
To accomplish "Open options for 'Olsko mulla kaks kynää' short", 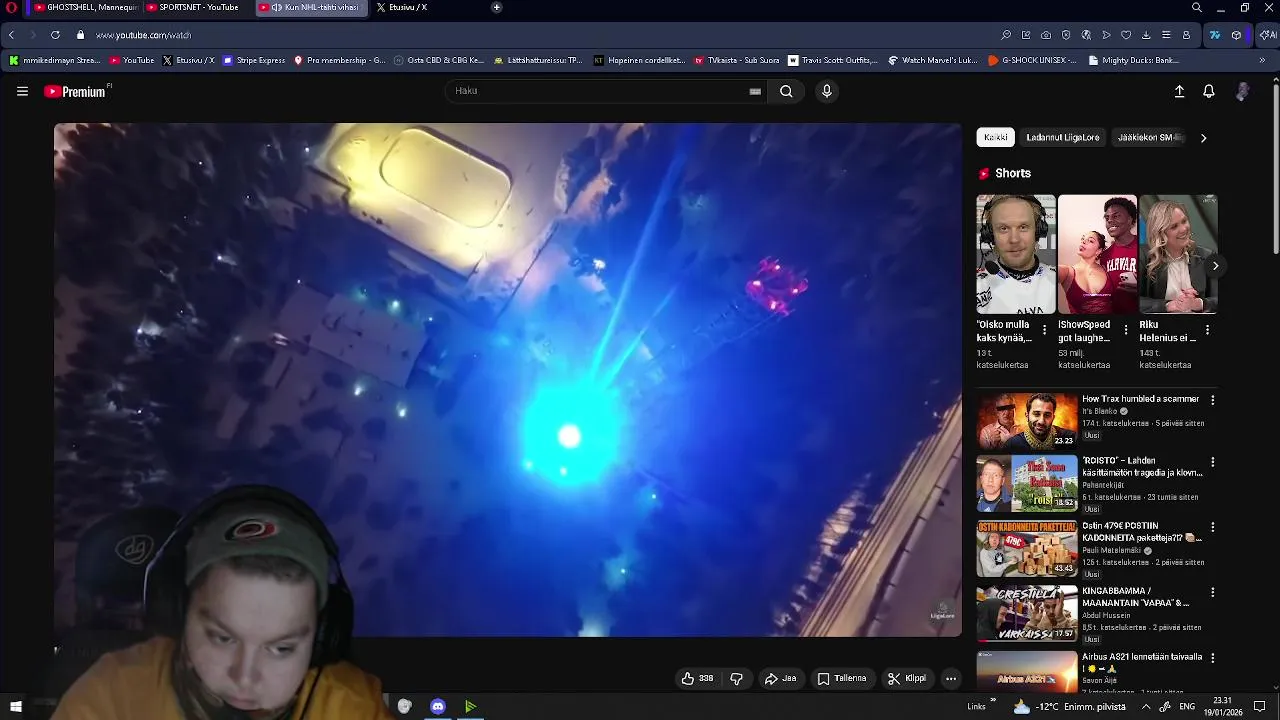I will 1044,329.
